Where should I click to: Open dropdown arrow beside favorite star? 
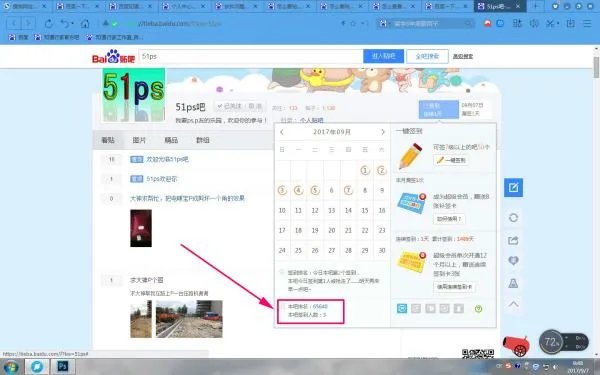[362, 24]
